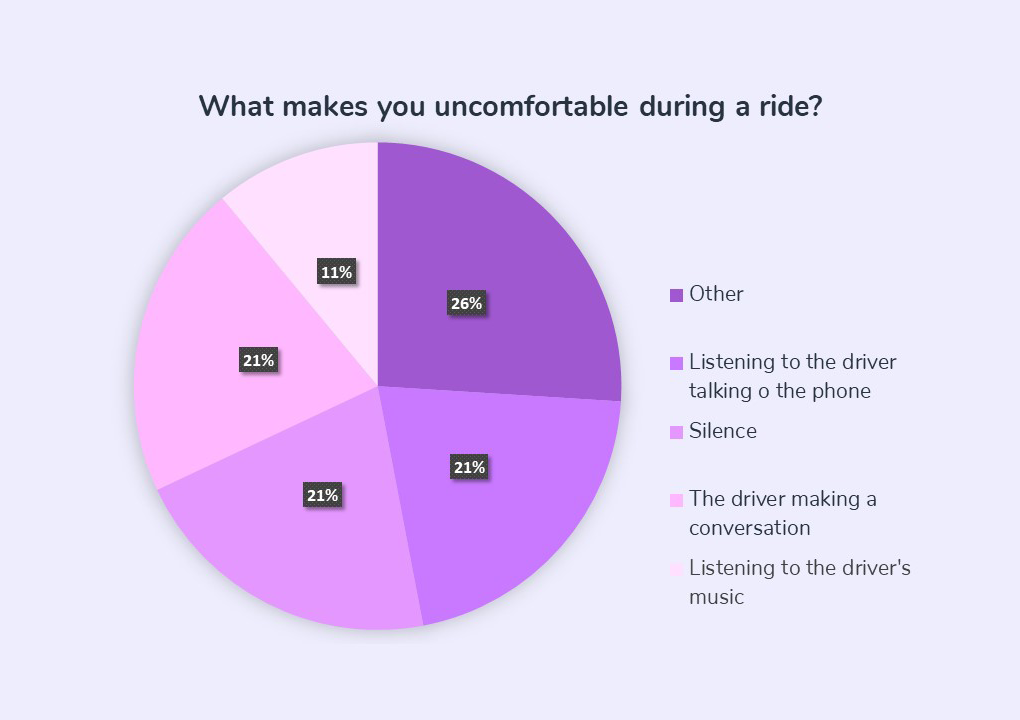The height and width of the screenshot is (720, 1020).
Task: Click the Other legend text
Action: pos(716,294)
